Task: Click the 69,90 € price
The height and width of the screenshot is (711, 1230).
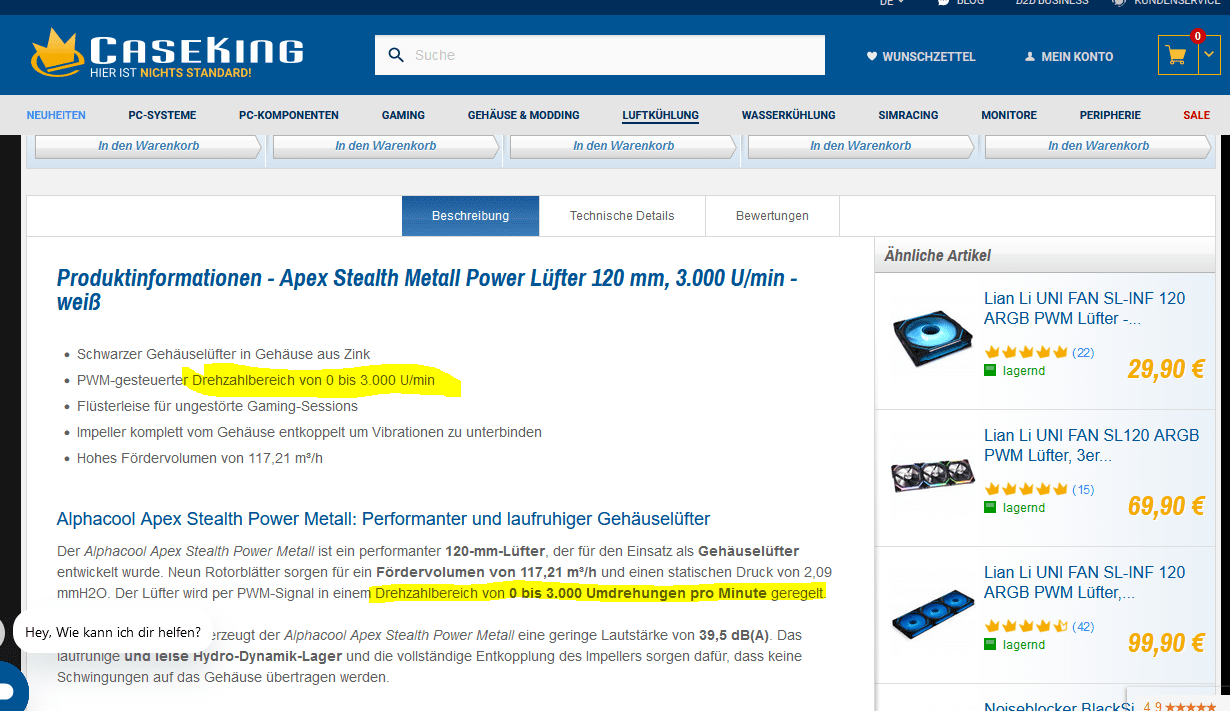Action: click(1166, 506)
